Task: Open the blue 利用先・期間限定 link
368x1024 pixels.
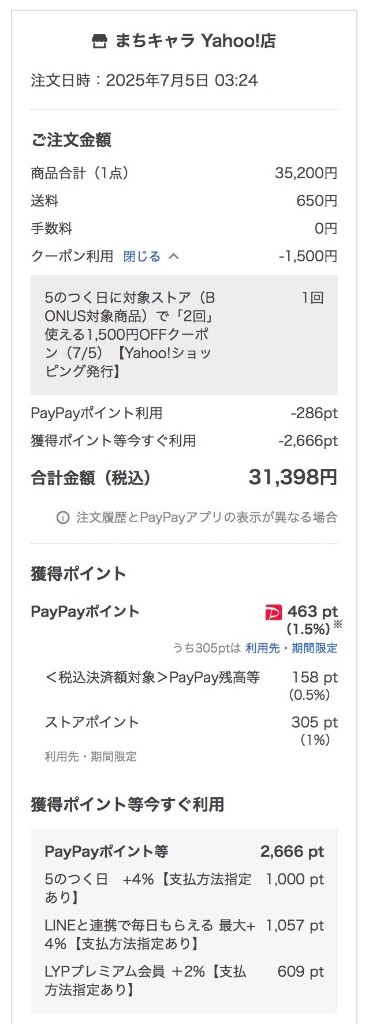Action: point(292,648)
